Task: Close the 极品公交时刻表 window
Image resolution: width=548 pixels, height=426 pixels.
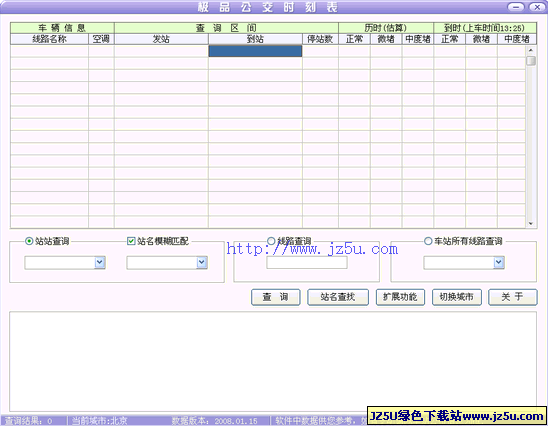Action: (x=537, y=7)
